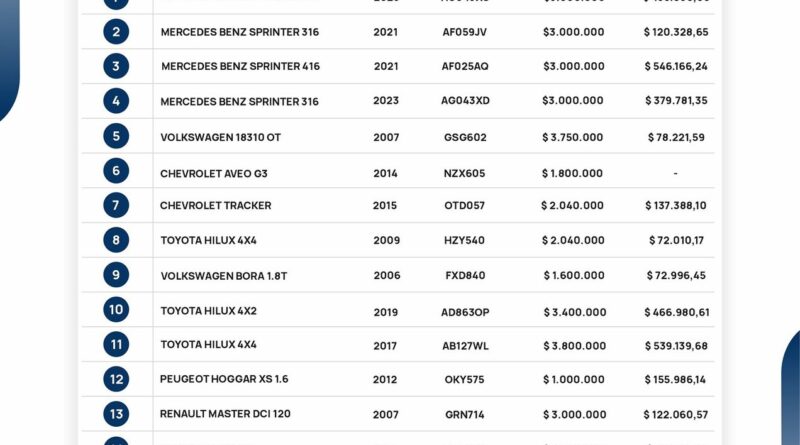Select the number 12 row badge
This screenshot has height=445, width=800.
point(116,379)
